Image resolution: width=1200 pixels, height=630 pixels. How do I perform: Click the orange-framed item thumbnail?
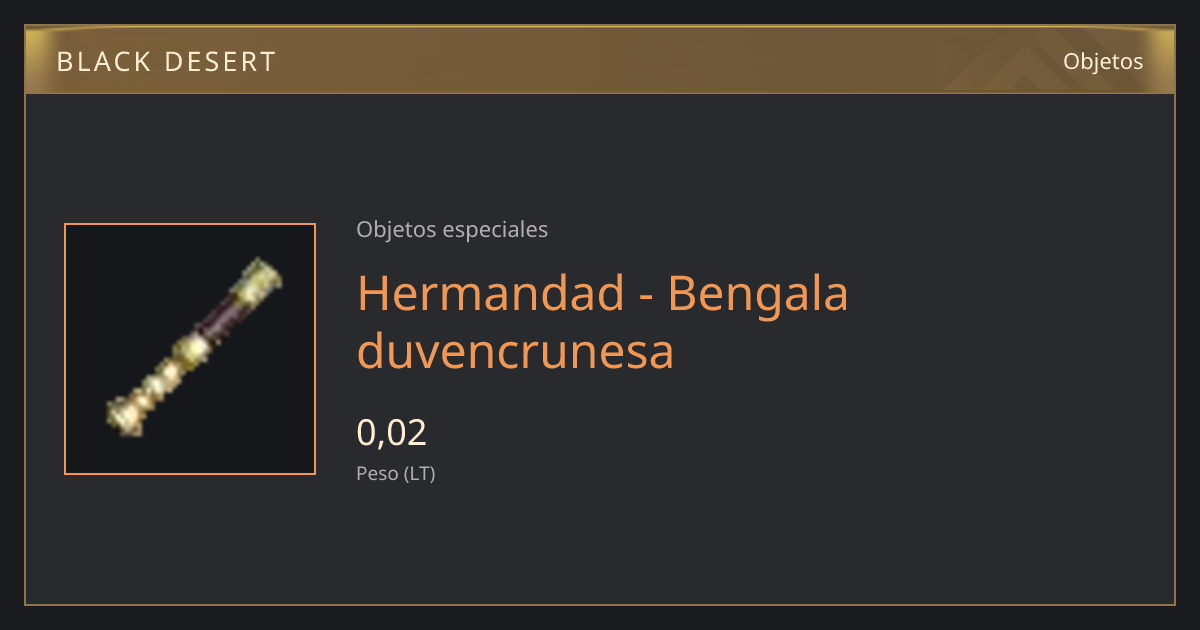190,349
